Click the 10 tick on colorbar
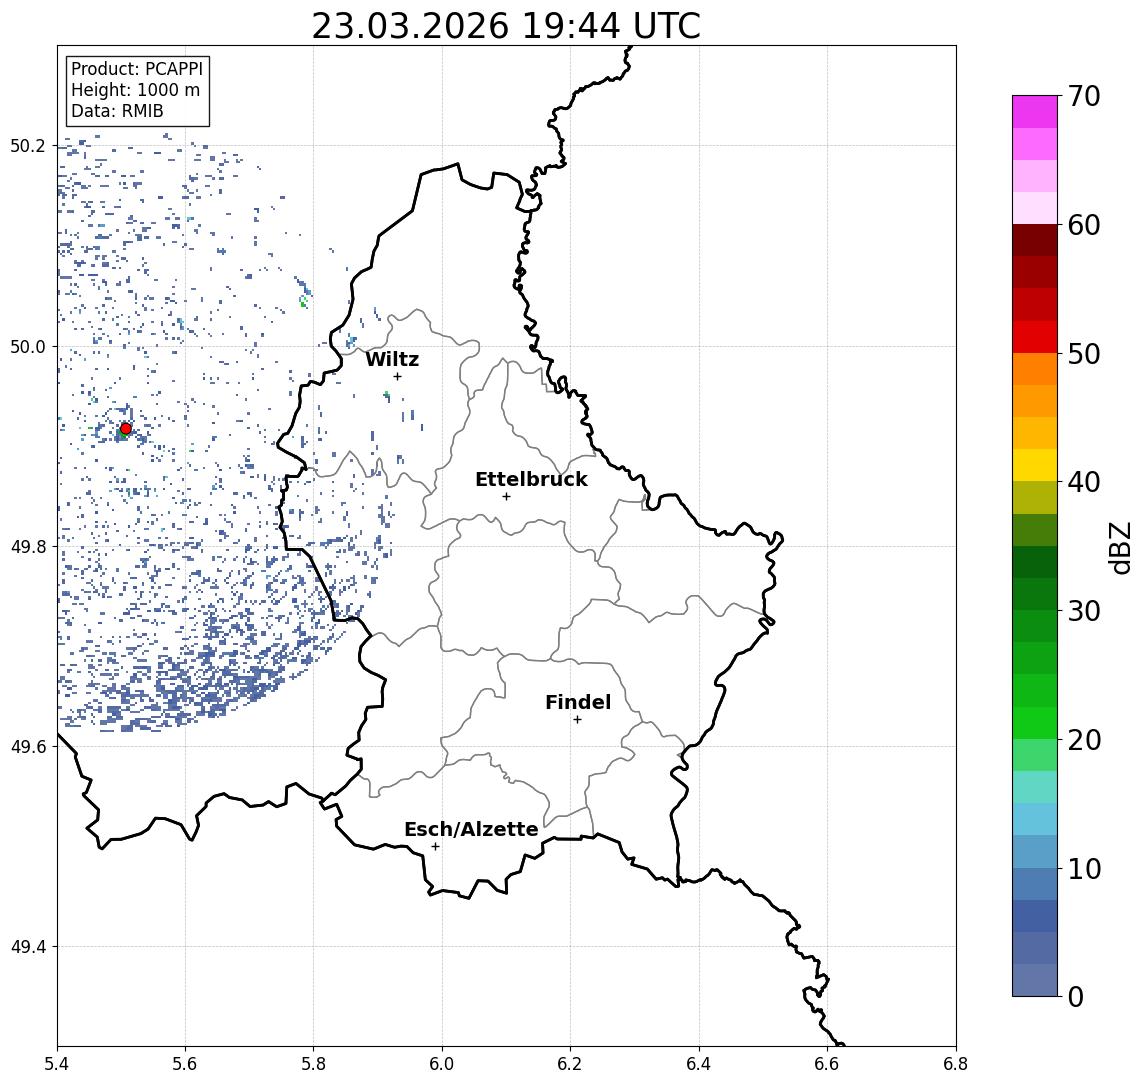 [x=1084, y=868]
